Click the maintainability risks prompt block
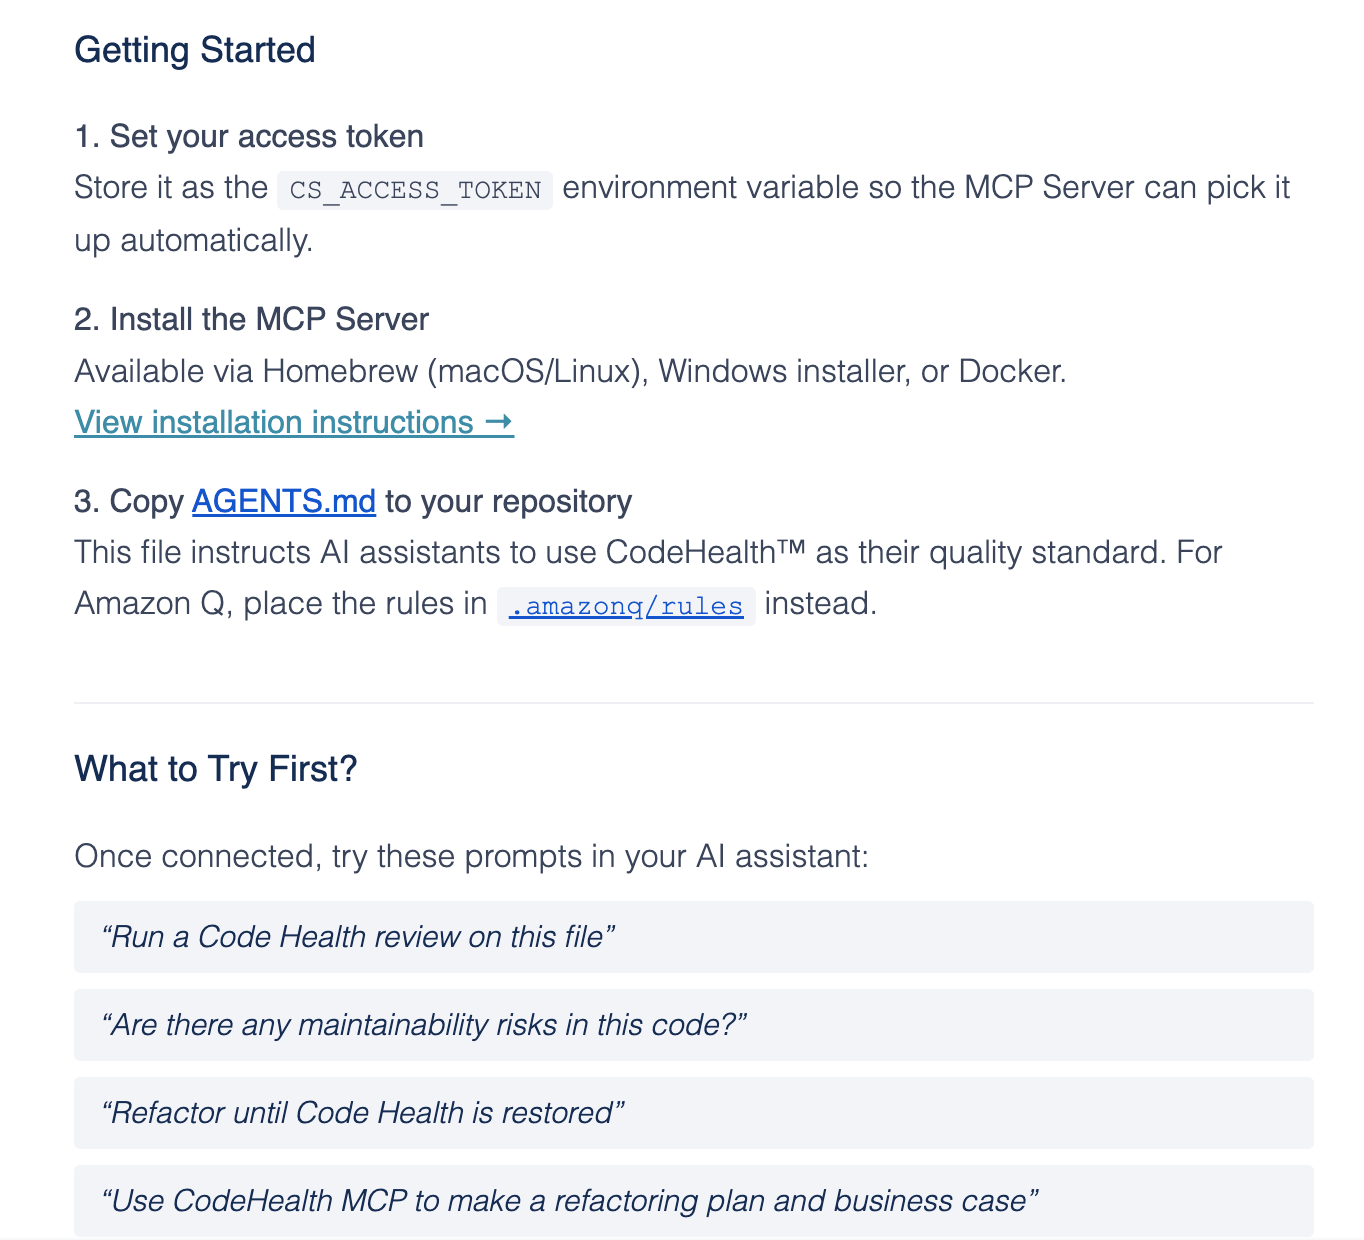The width and height of the screenshot is (1364, 1240). (x=424, y=1025)
